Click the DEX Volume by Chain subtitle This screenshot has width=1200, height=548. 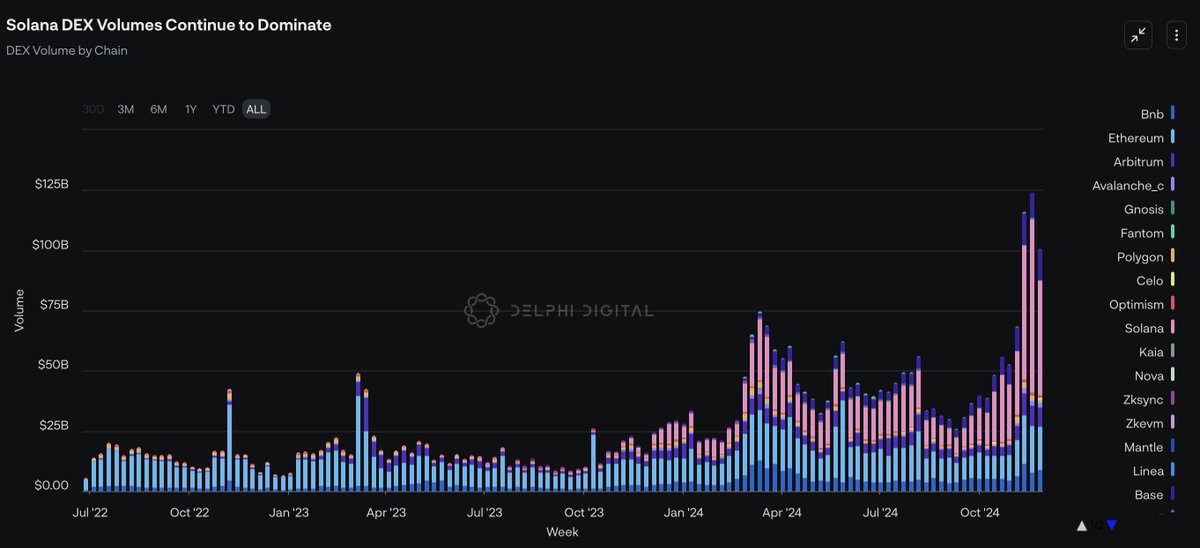click(67, 50)
